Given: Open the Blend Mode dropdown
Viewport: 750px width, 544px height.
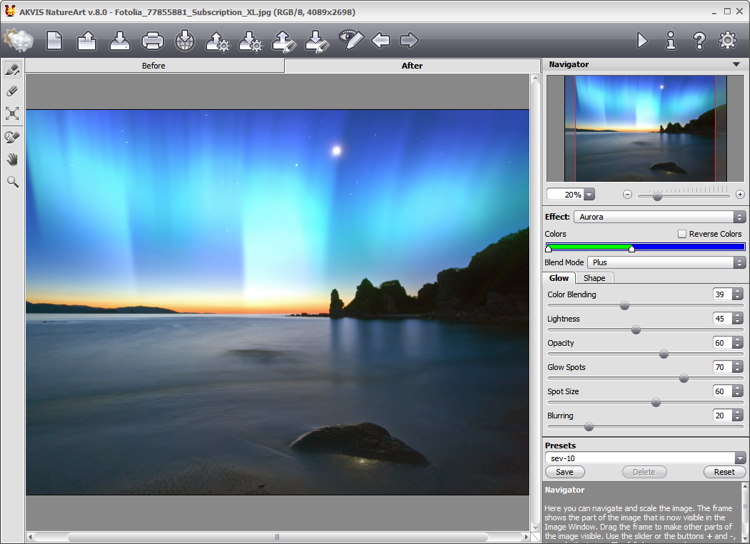Looking at the screenshot, I should pyautogui.click(x=666, y=262).
